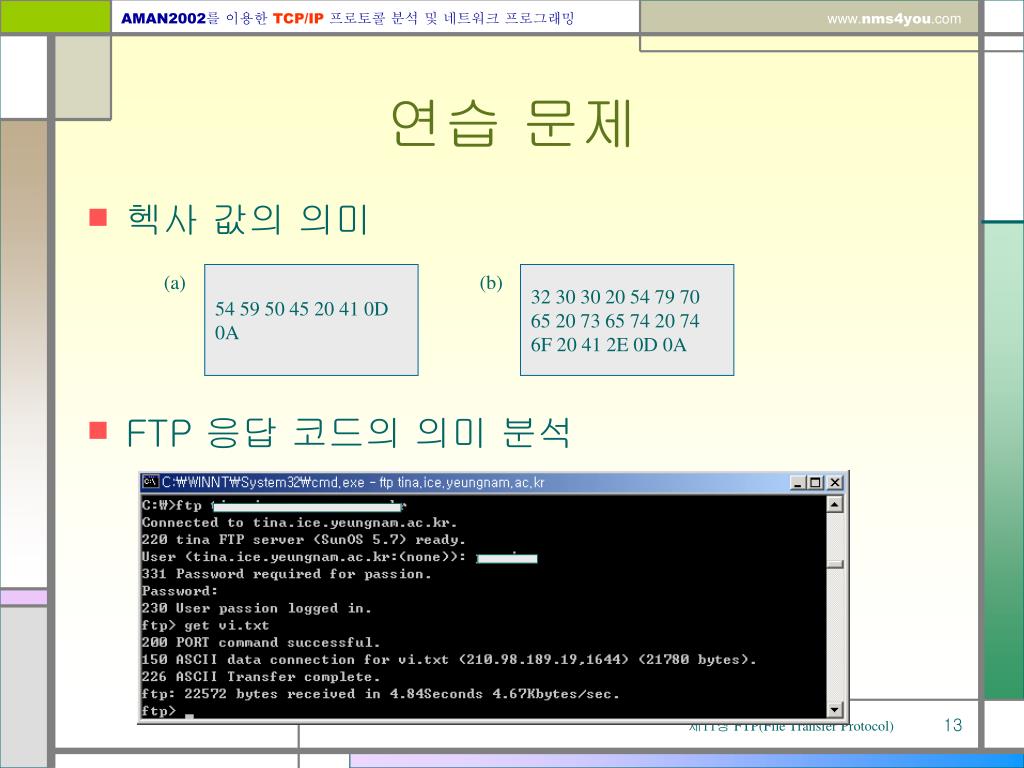Open the www.nms4you.com link

click(894, 19)
